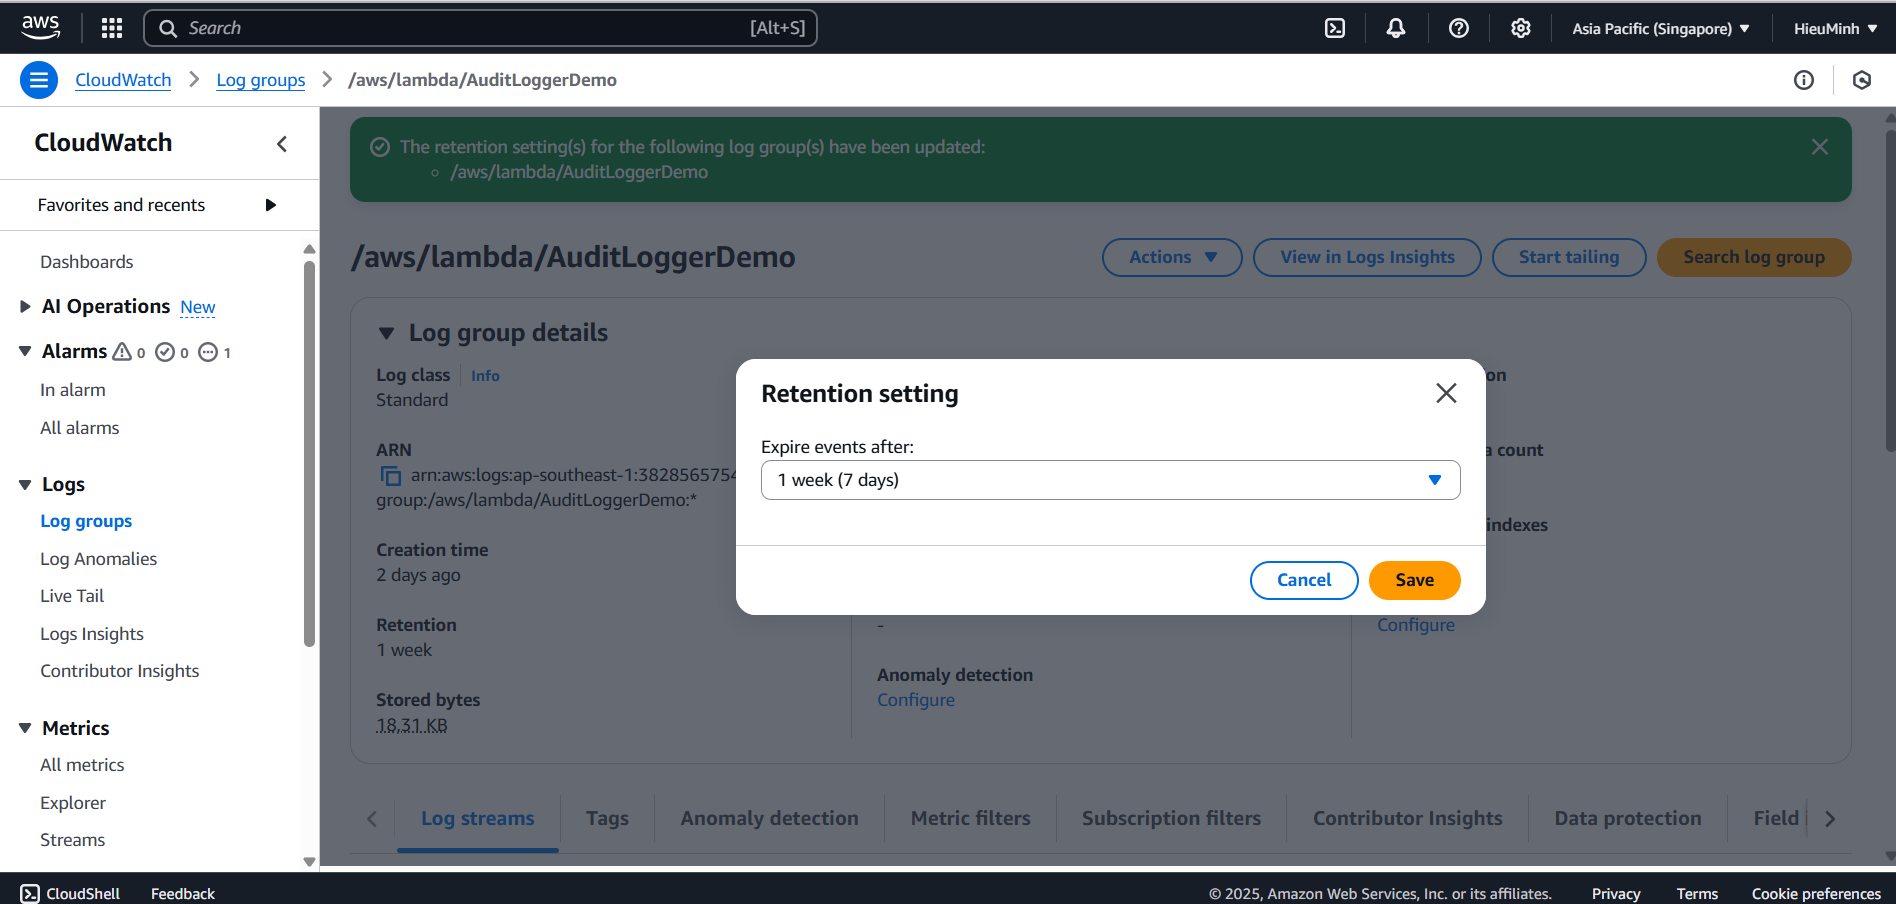Open the help question-mark menu

1459,28
